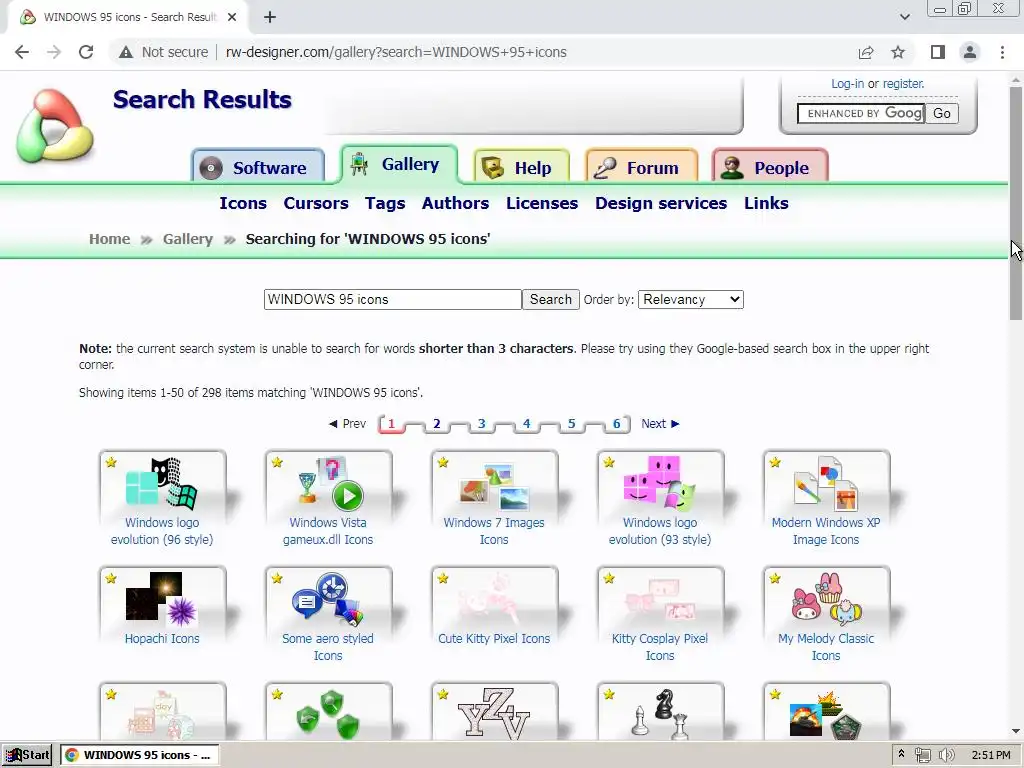Open Design services submenu item

pos(661,203)
